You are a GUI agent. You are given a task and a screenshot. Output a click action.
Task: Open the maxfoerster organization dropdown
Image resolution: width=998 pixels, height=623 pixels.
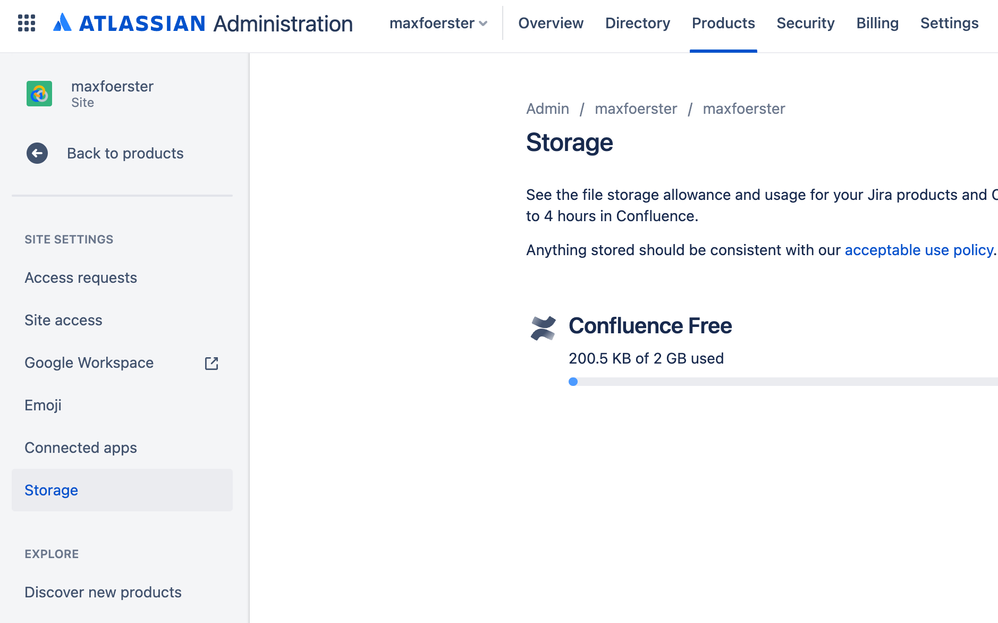point(438,24)
